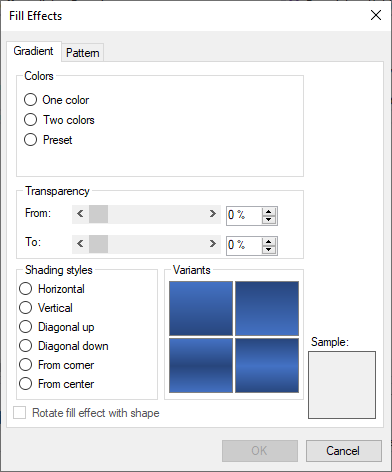Screen dimensions: 392x472
Task: Open the Gradient tab
Action: [34, 51]
